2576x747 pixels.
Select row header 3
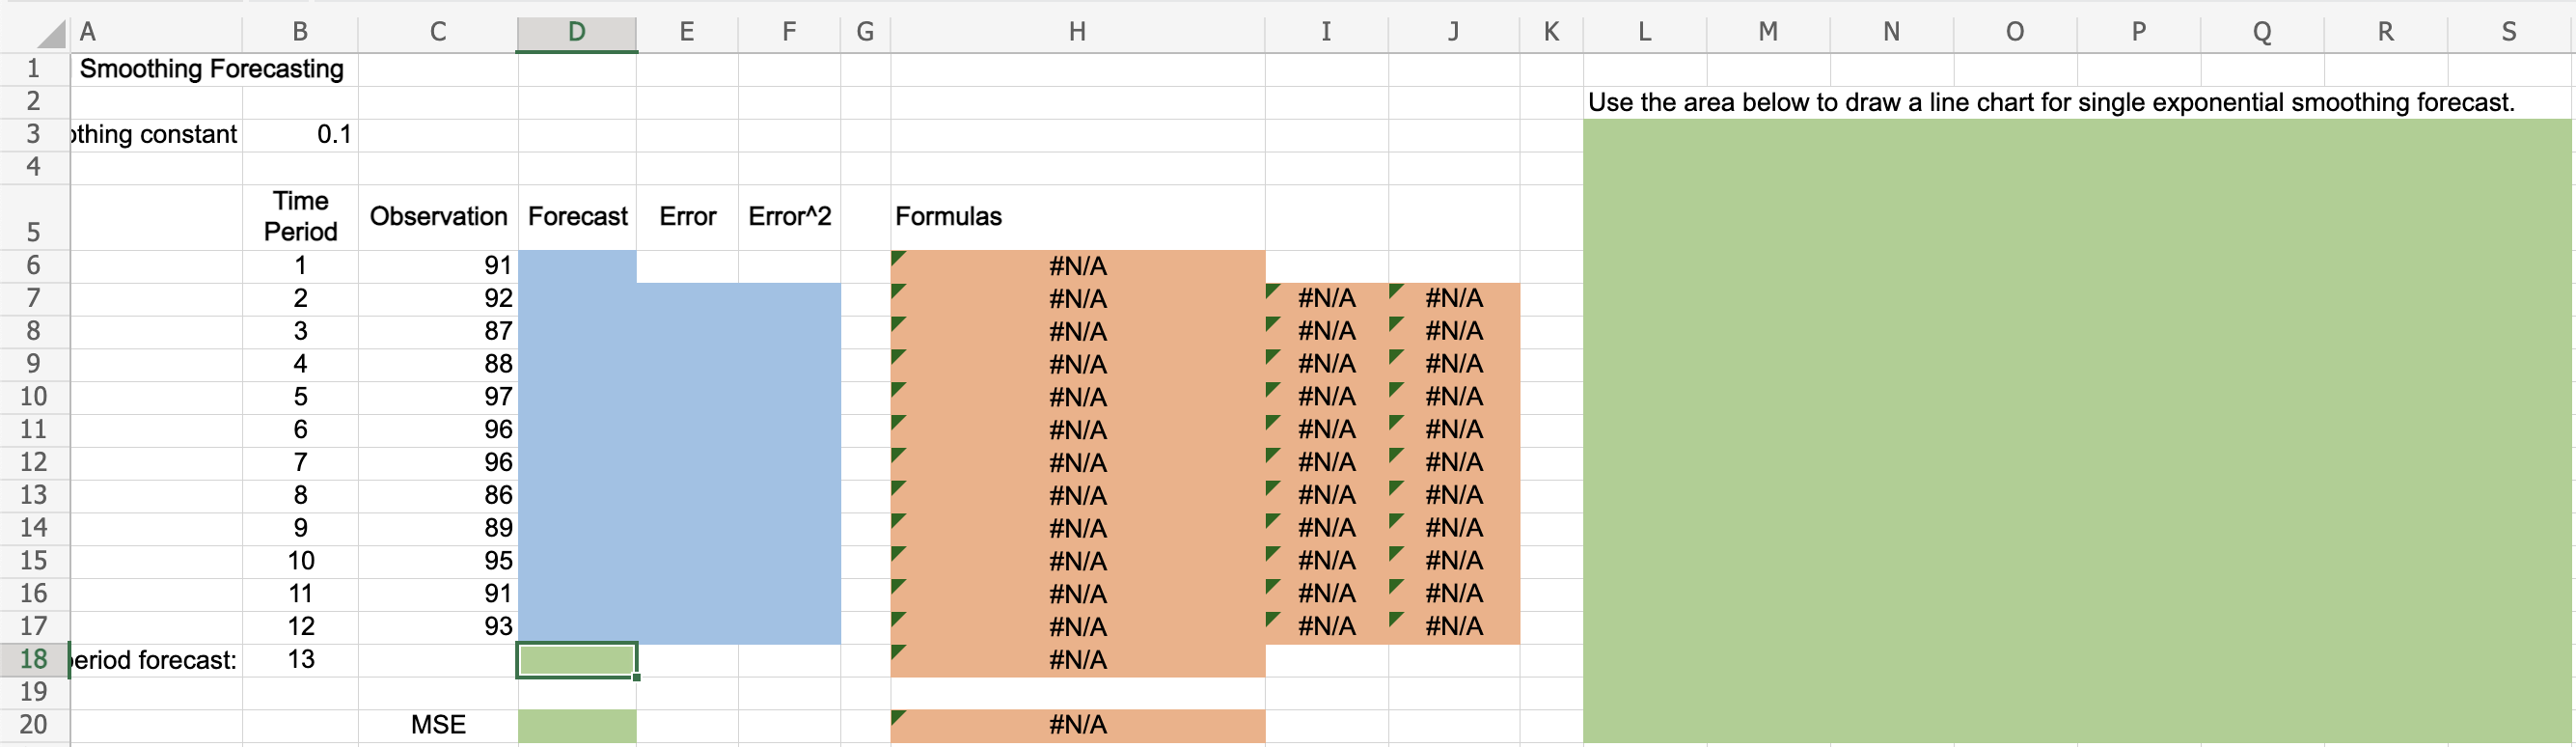33,134
